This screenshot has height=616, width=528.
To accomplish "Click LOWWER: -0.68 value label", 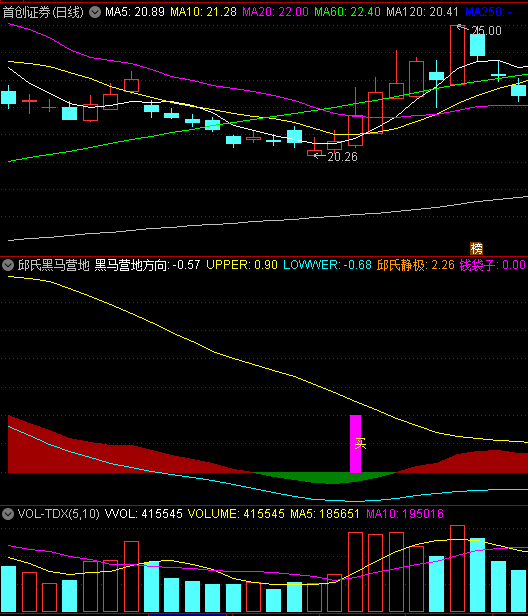I will (x=327, y=265).
